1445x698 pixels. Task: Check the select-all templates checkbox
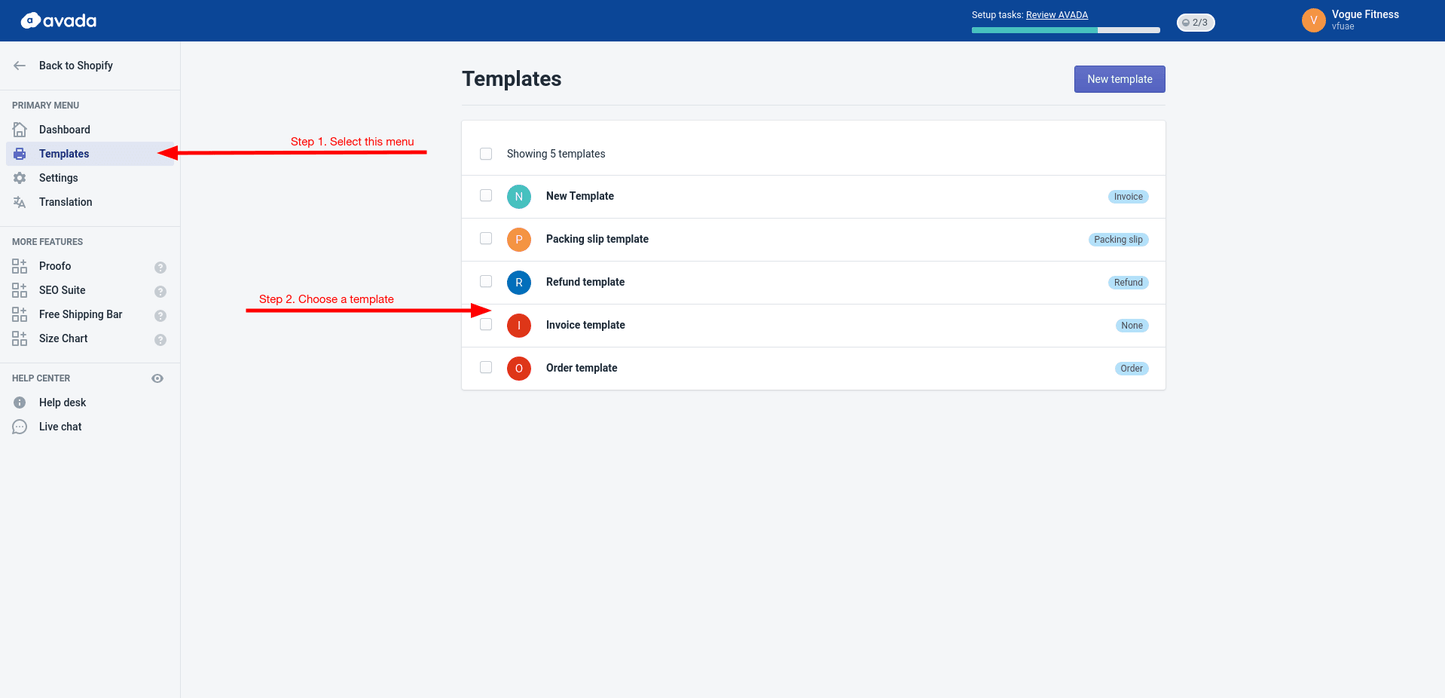click(x=486, y=154)
